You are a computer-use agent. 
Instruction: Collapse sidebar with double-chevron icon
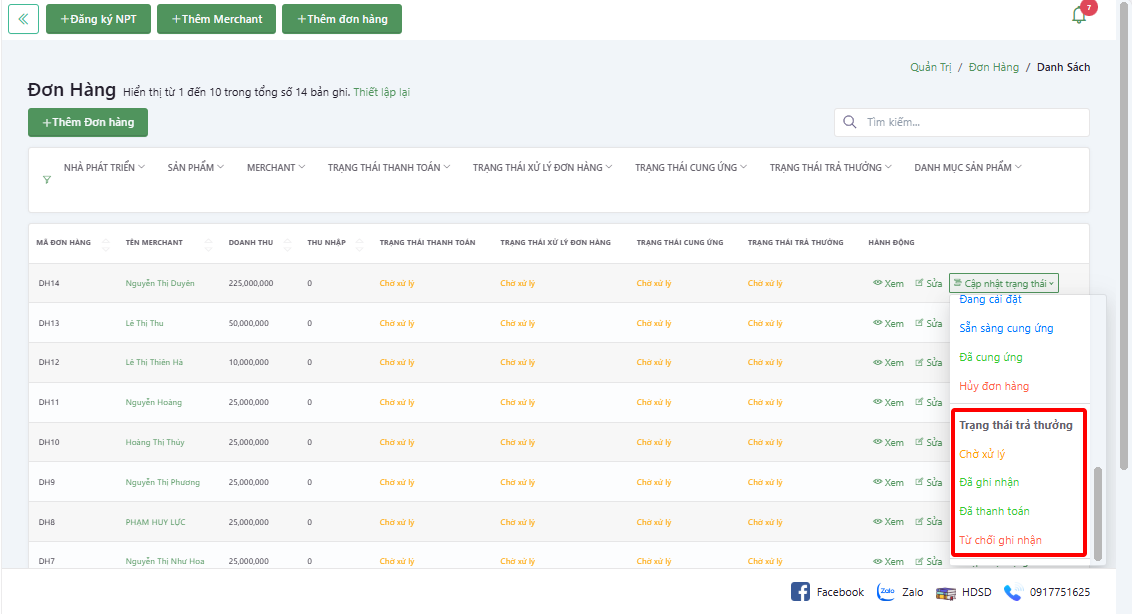24,19
